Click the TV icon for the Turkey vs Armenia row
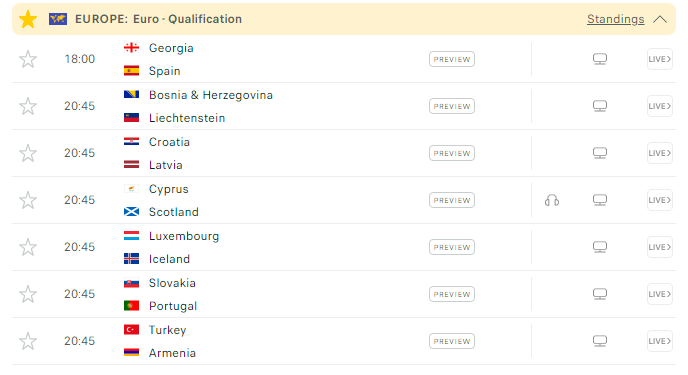The width and height of the screenshot is (688, 375). click(600, 341)
